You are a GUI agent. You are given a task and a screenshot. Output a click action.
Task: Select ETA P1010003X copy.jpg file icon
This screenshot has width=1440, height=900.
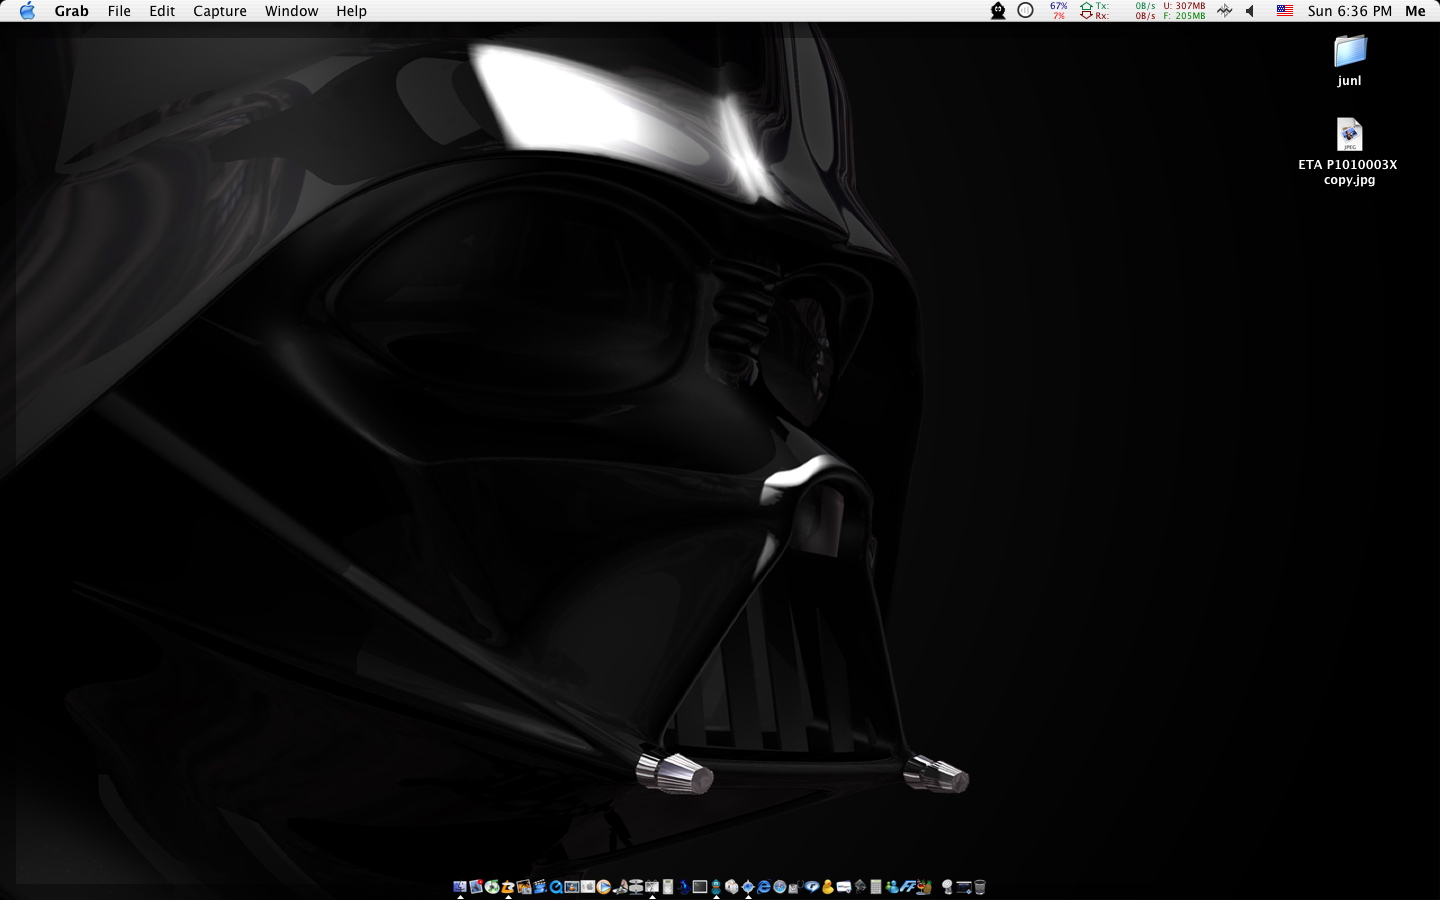coord(1350,135)
